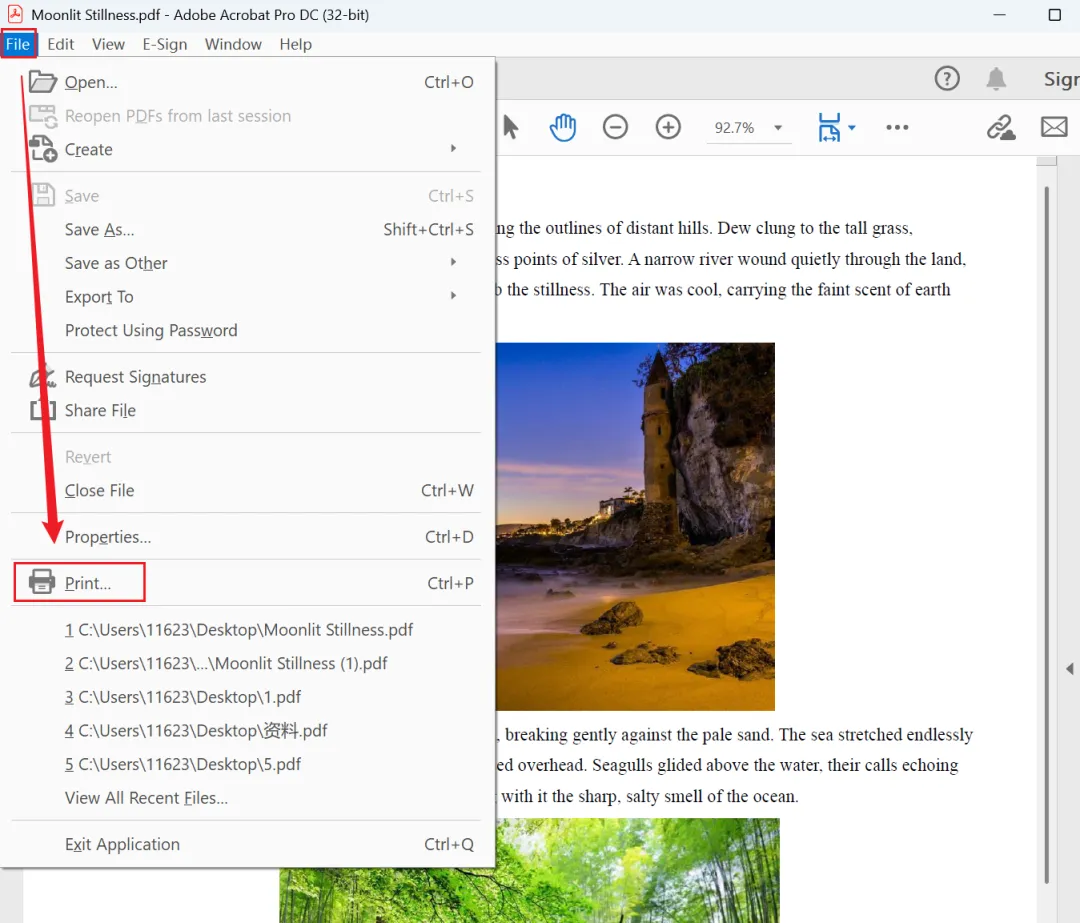Open recent file 资料.pdf

coord(196,730)
